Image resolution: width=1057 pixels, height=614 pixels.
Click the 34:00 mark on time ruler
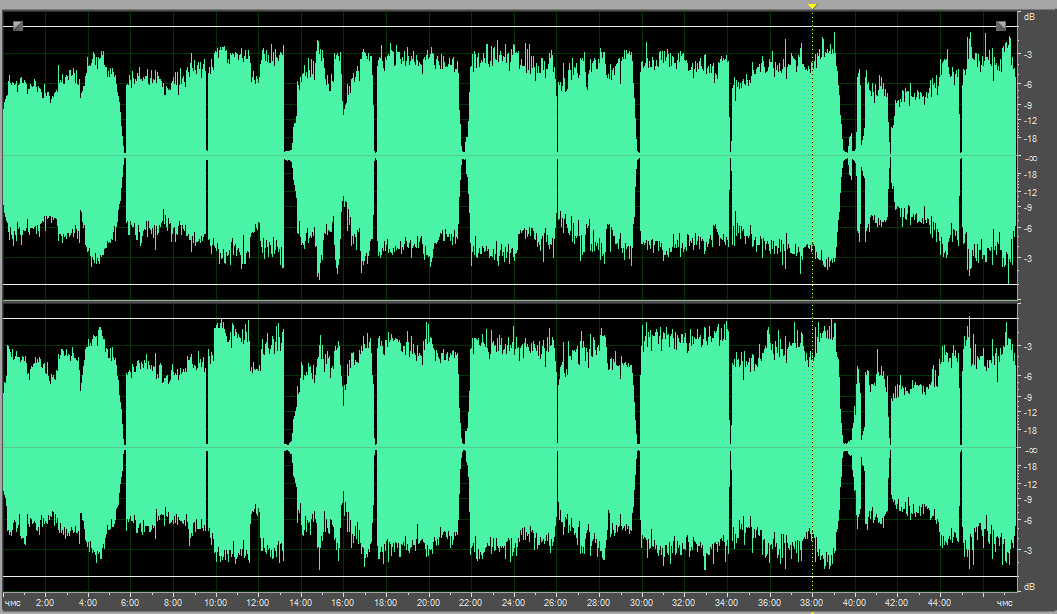(x=726, y=603)
